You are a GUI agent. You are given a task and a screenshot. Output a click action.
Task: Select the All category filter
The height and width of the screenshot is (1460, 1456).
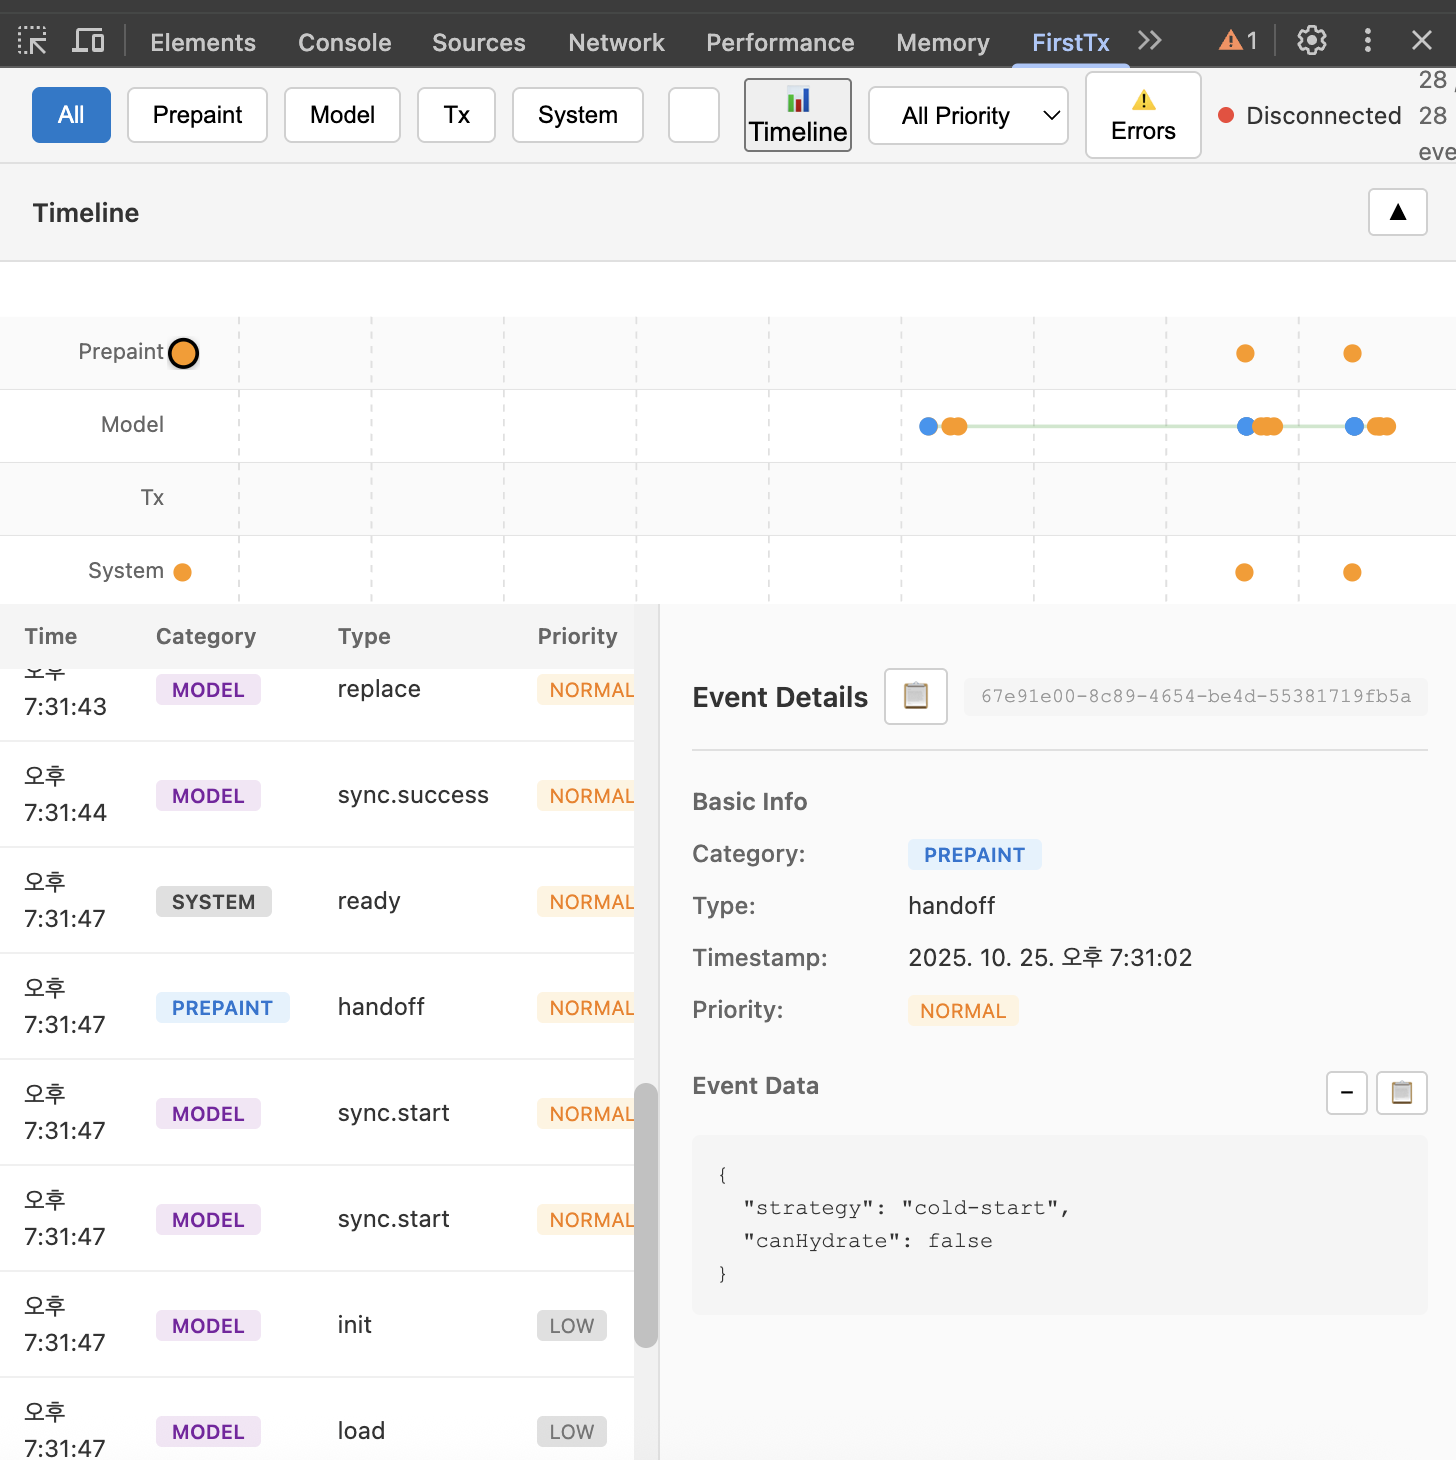point(71,115)
